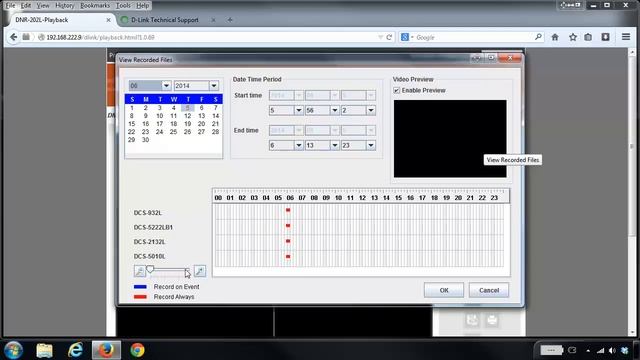Image resolution: width=640 pixels, height=360 pixels.
Task: Select day 17 in calendar
Action: pyautogui.click(x=160, y=124)
